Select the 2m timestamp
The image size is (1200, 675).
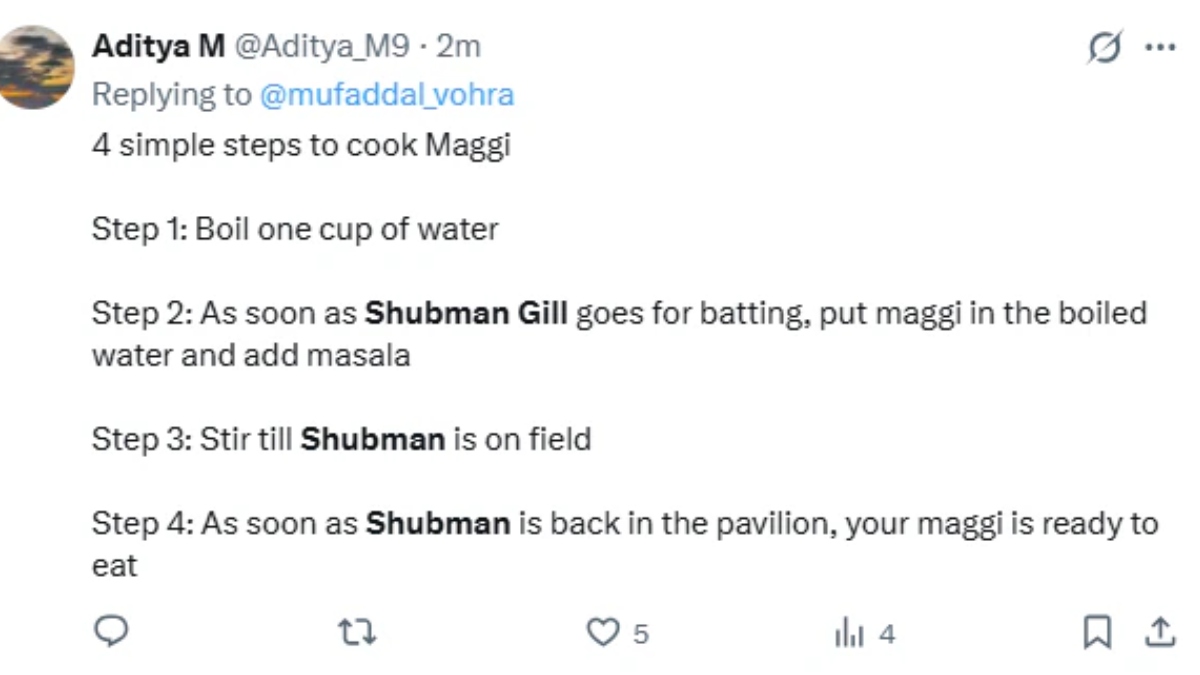click(459, 44)
